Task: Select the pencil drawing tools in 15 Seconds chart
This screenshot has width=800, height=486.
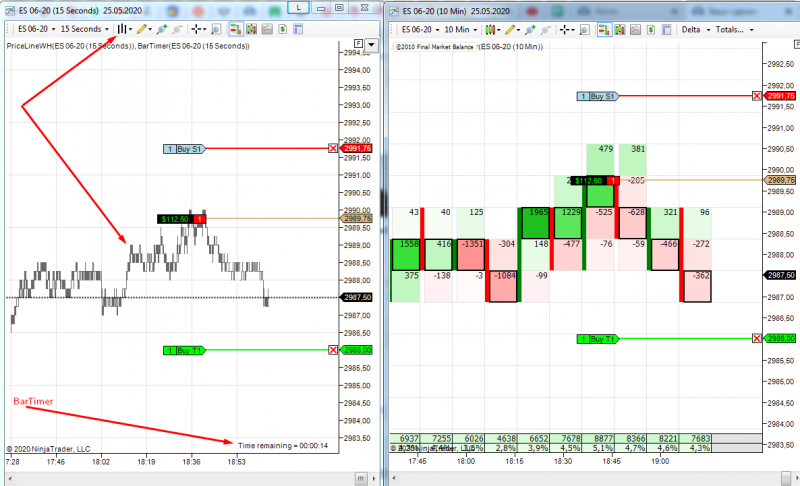Action: click(x=141, y=29)
